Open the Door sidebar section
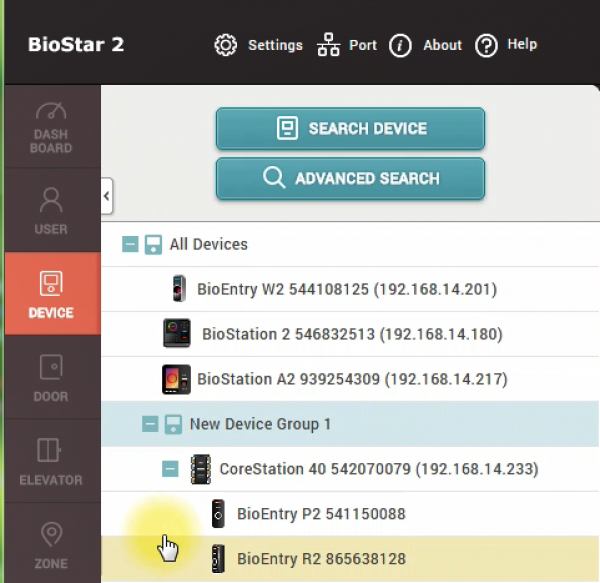Screen dimensions: 600x583 51,378
